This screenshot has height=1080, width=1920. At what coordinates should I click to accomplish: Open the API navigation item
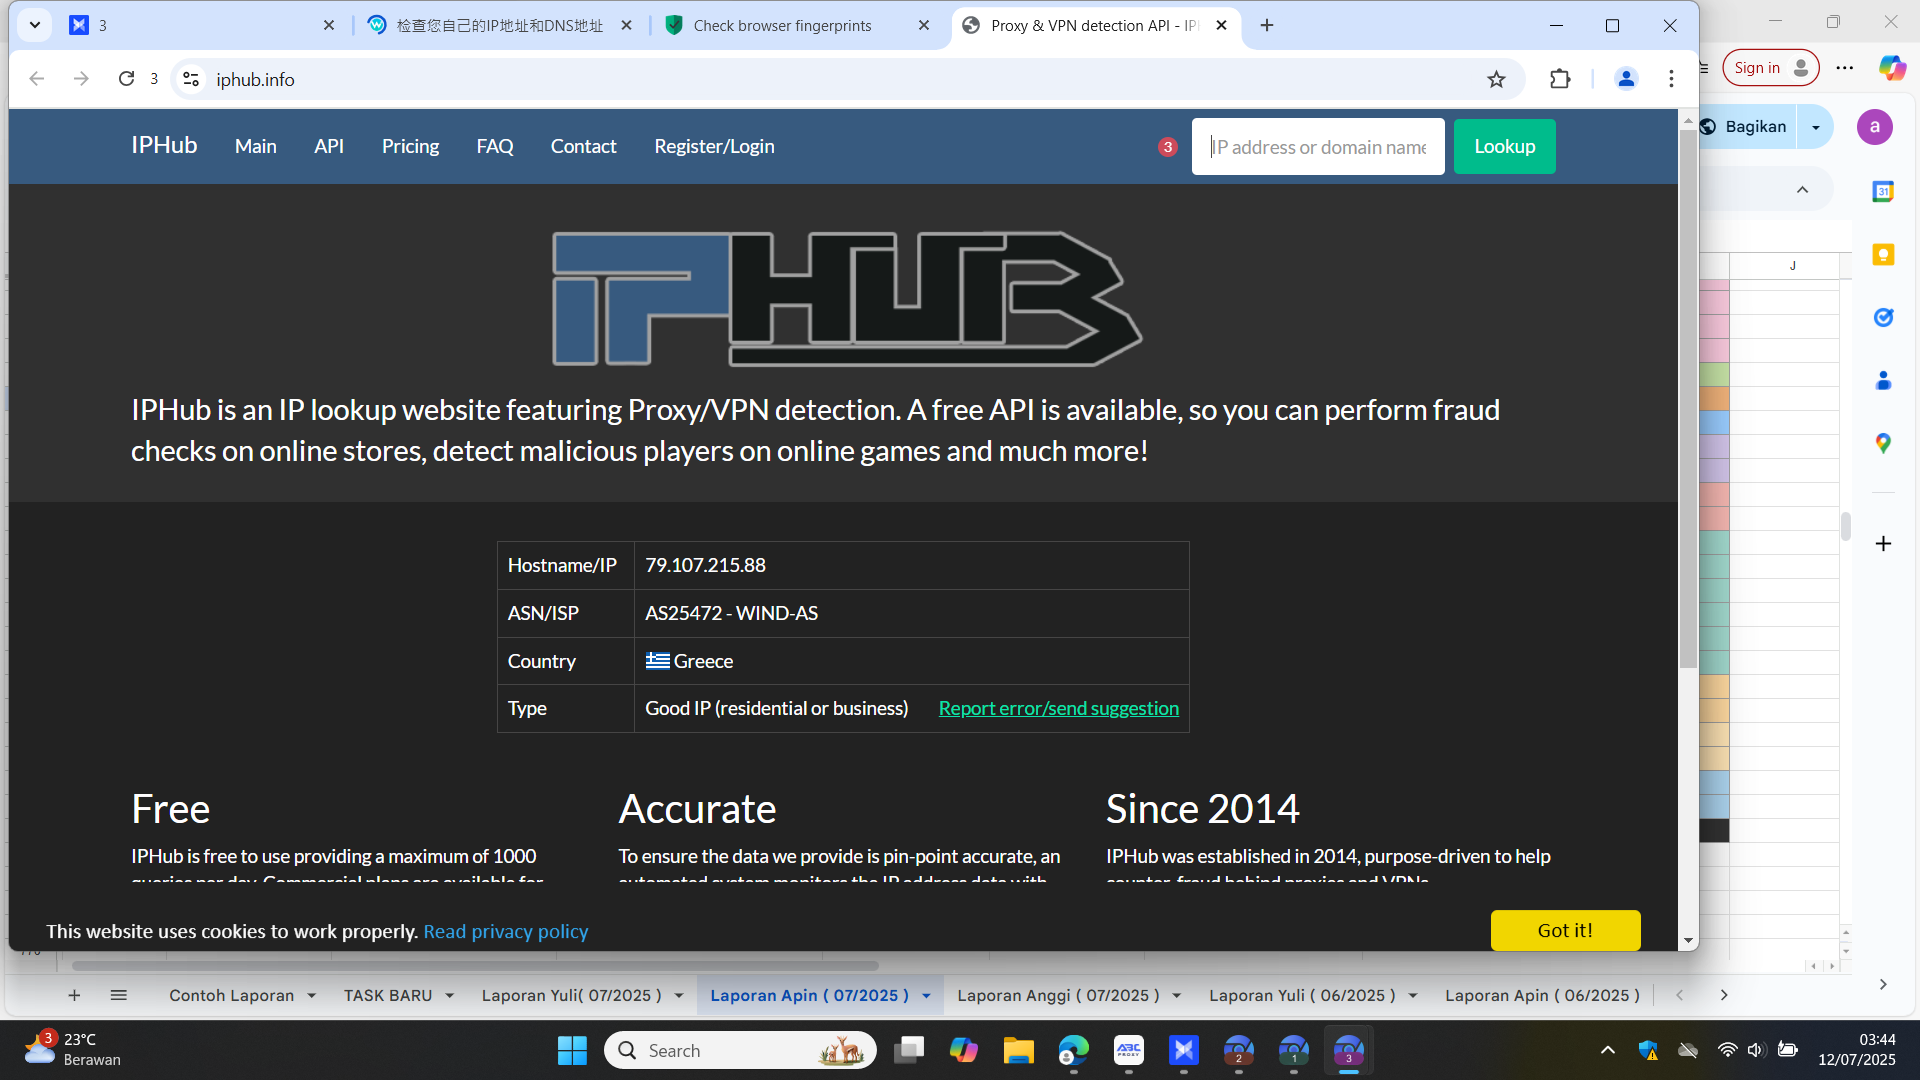pos(329,147)
